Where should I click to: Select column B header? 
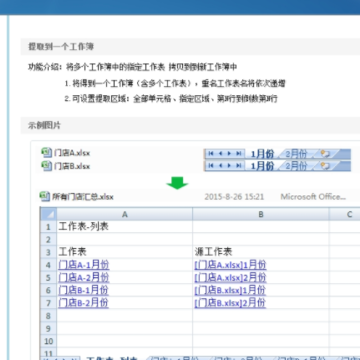click(261, 214)
